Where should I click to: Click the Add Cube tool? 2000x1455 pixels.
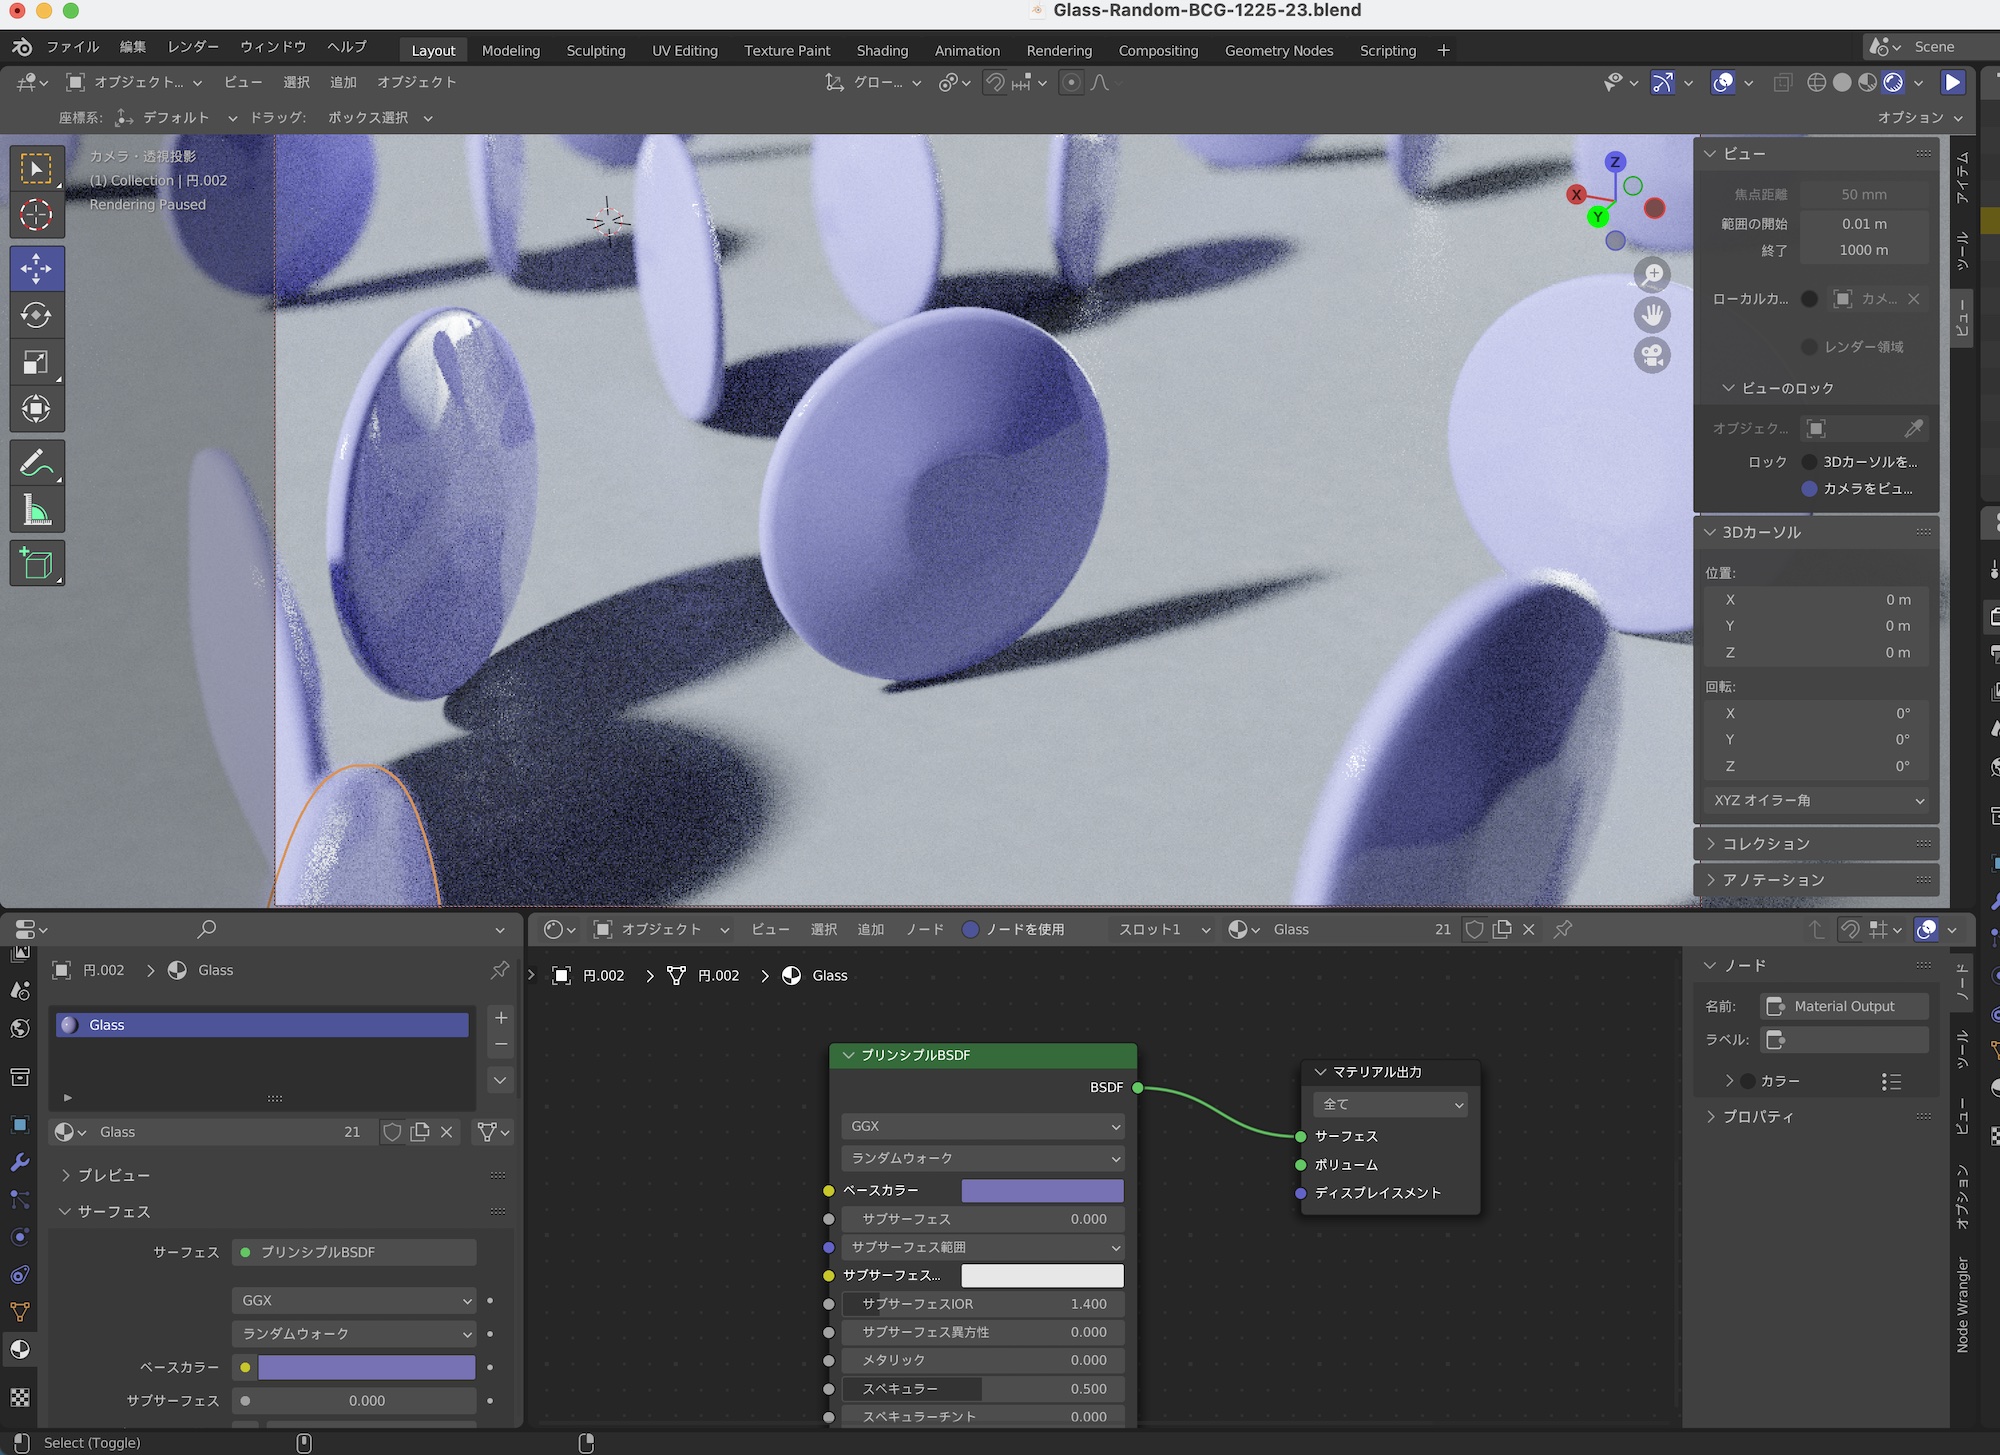pyautogui.click(x=37, y=564)
